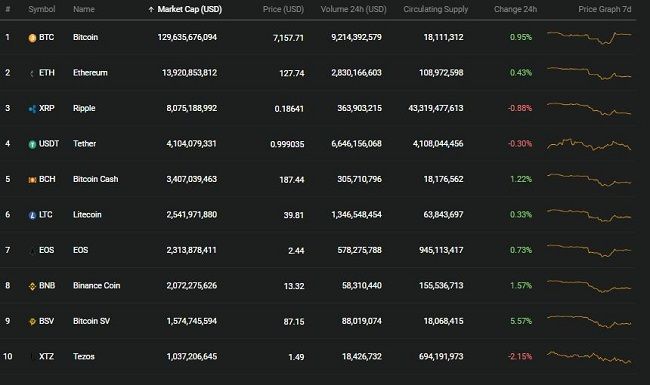
Task: Open the Tezos name link
Action: pos(84,356)
